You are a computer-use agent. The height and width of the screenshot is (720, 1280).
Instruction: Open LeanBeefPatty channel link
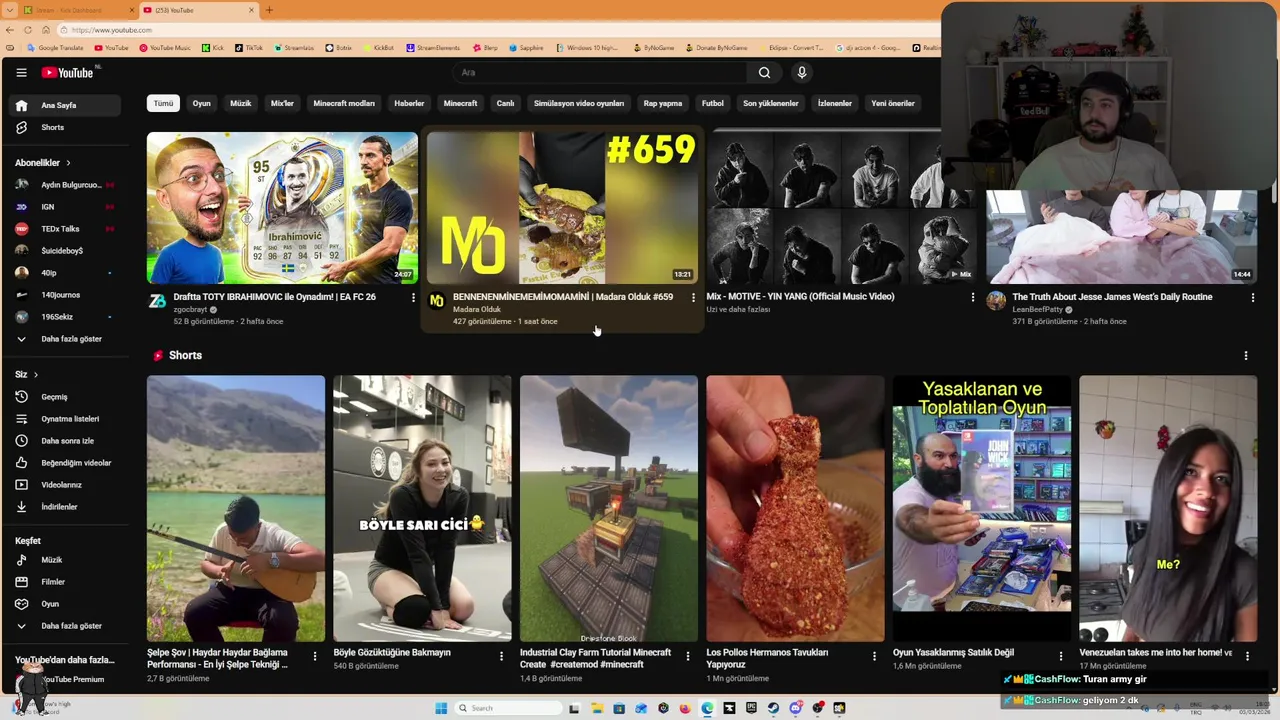(1039, 310)
